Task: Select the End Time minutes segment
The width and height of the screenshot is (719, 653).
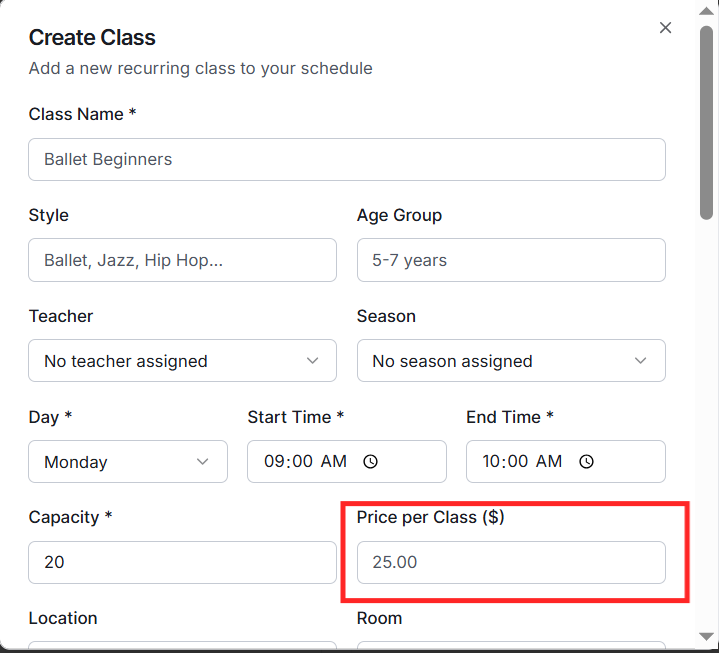Action: tap(520, 462)
